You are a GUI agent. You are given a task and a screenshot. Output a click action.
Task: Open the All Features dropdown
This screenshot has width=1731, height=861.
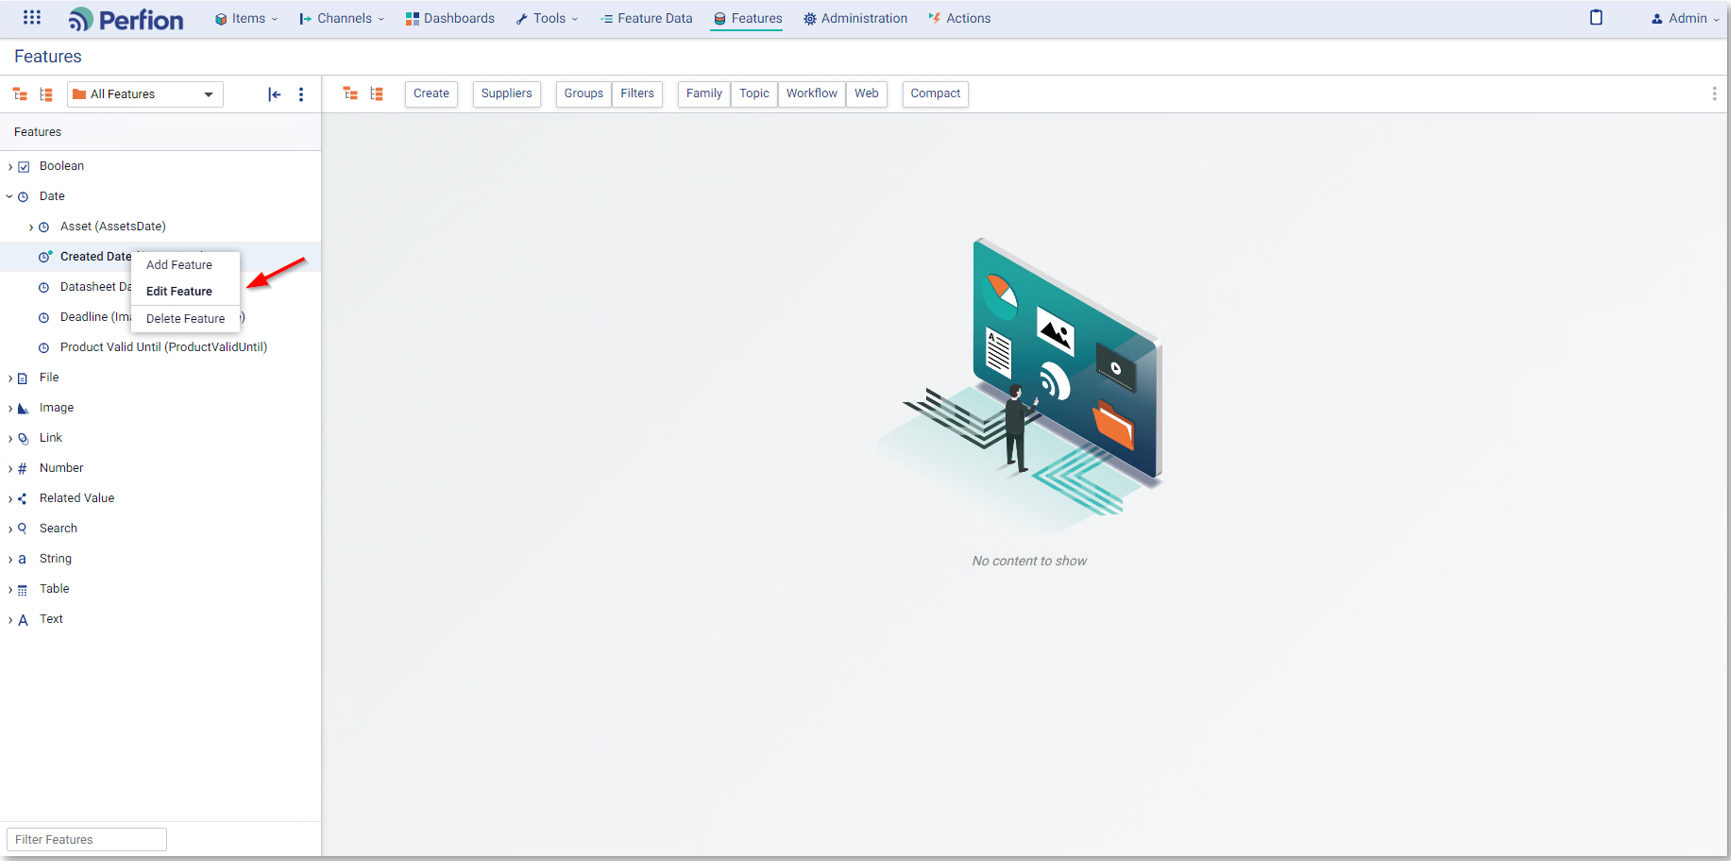pos(145,94)
